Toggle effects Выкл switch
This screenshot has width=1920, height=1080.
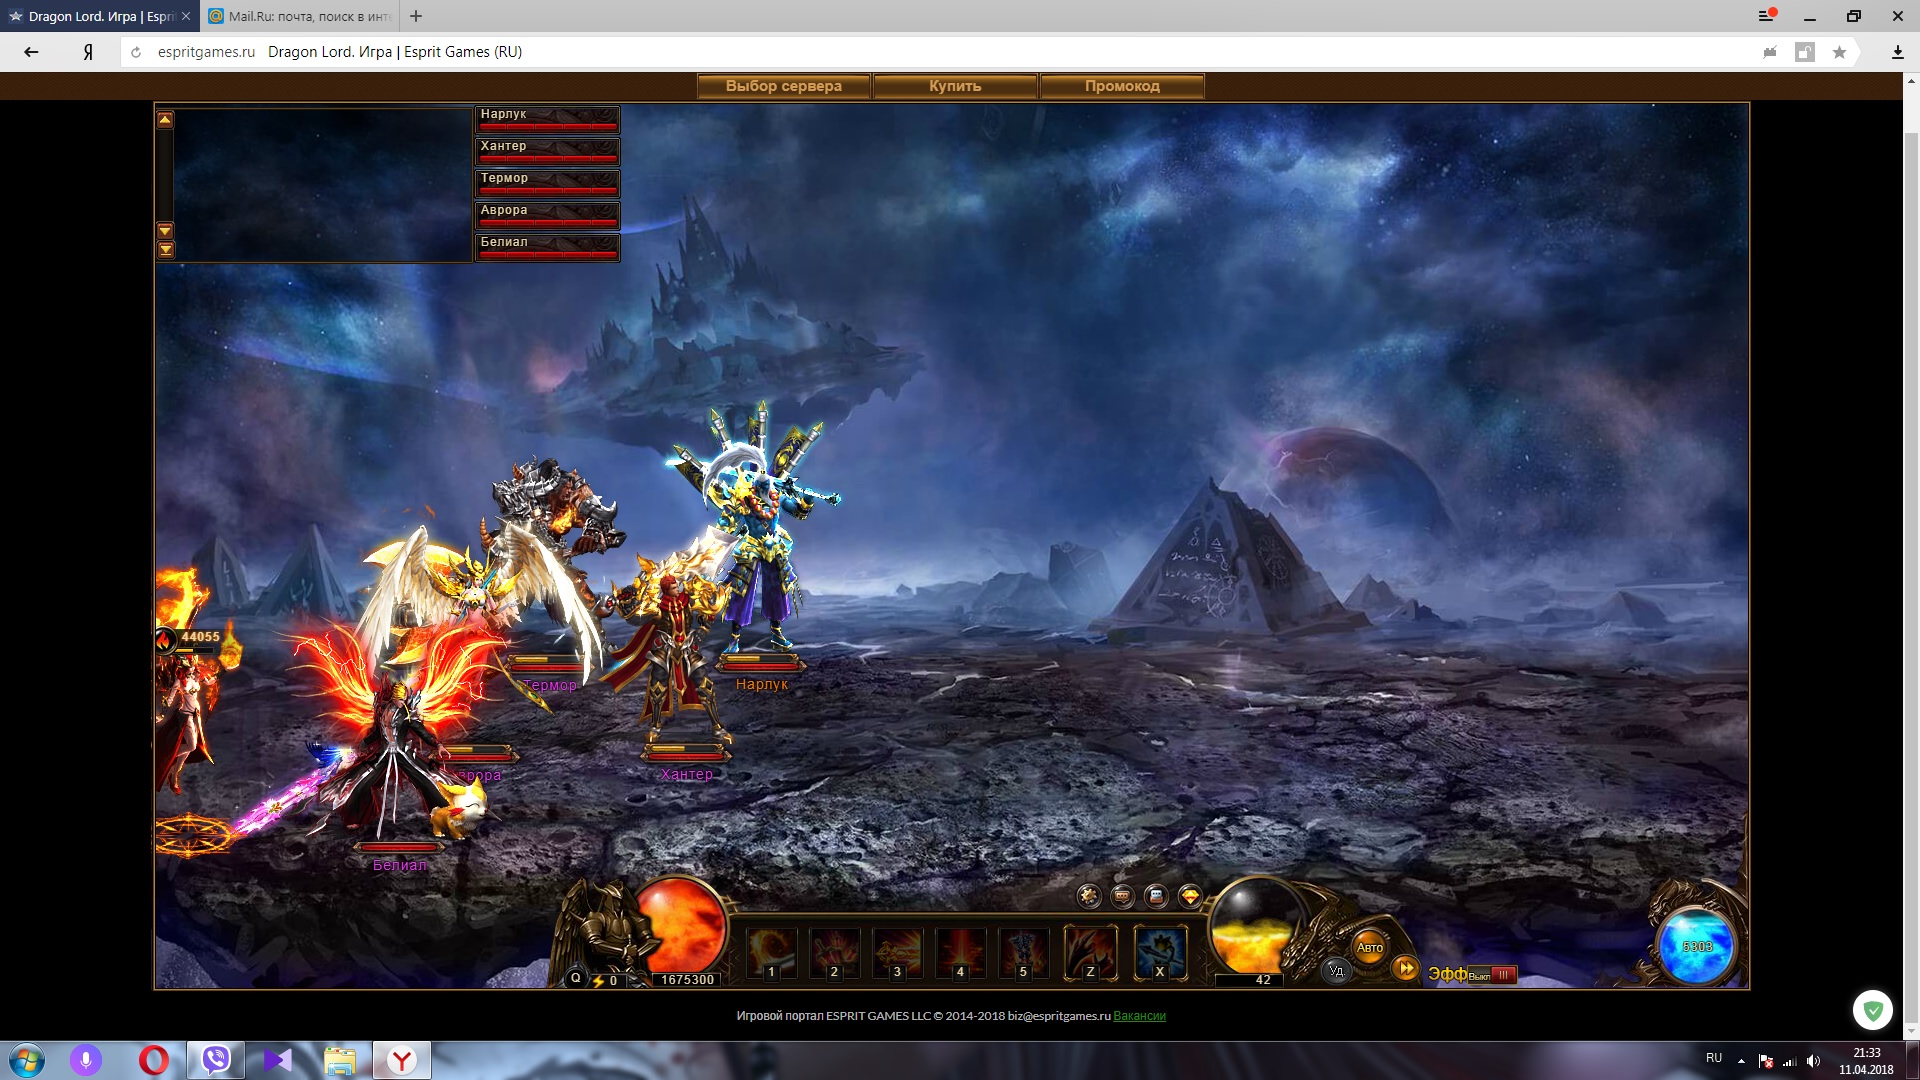click(x=1493, y=975)
